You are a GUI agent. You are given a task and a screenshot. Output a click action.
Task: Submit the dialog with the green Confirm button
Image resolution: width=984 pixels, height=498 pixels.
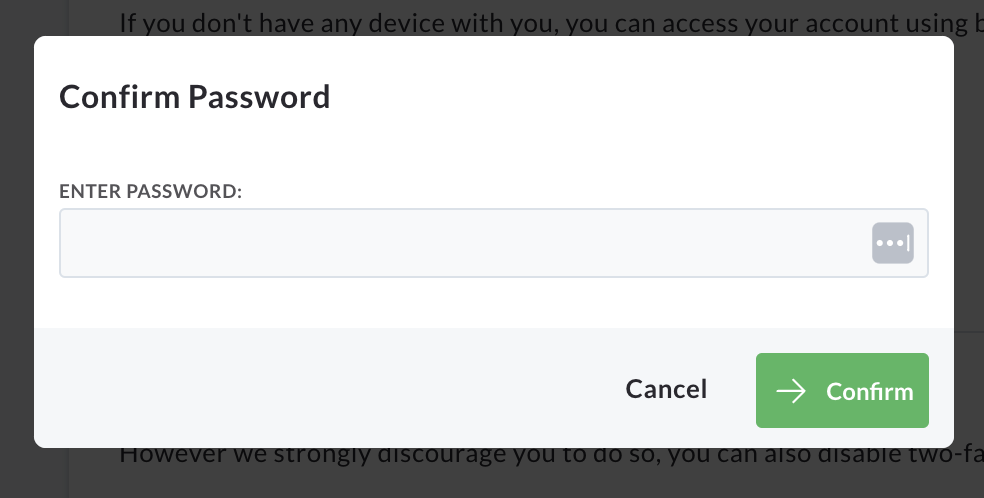tap(842, 390)
